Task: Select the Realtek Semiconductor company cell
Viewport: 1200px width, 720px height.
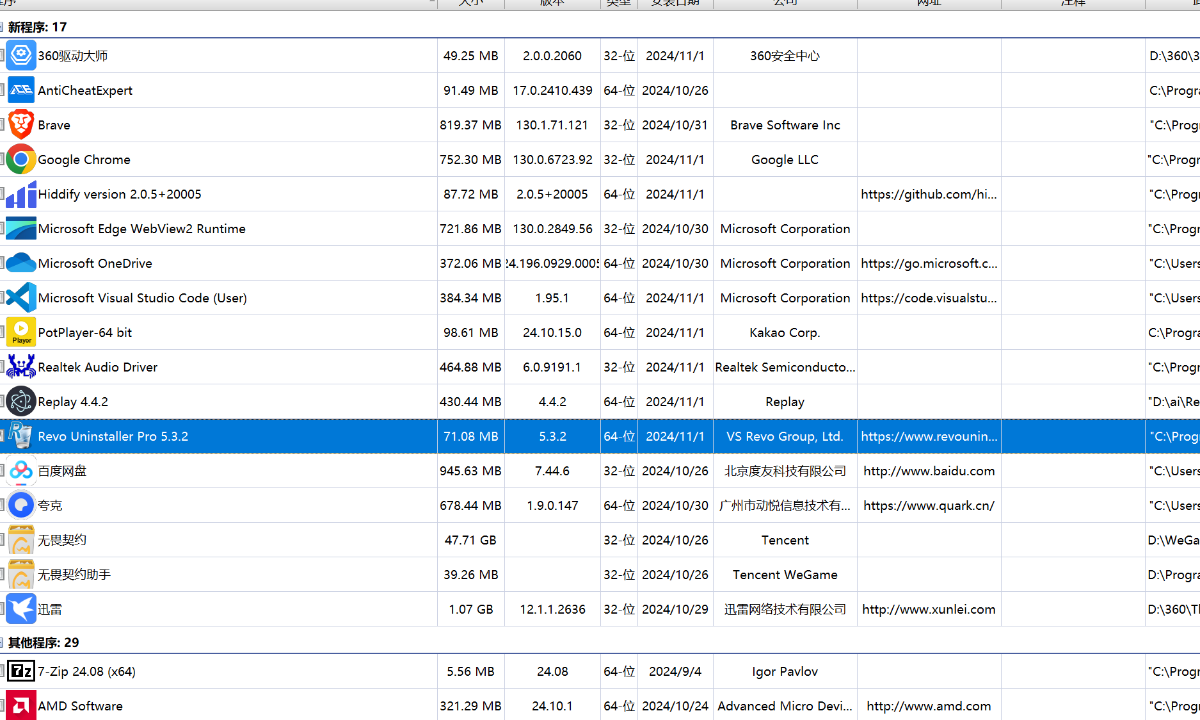Action: pos(785,367)
